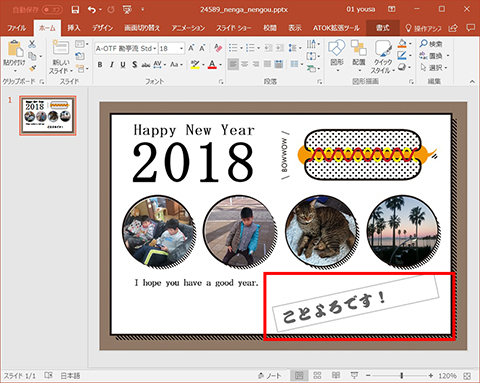The width and height of the screenshot is (480, 383).
Task: Click the ノート button in status bar
Action: pyautogui.click(x=269, y=376)
